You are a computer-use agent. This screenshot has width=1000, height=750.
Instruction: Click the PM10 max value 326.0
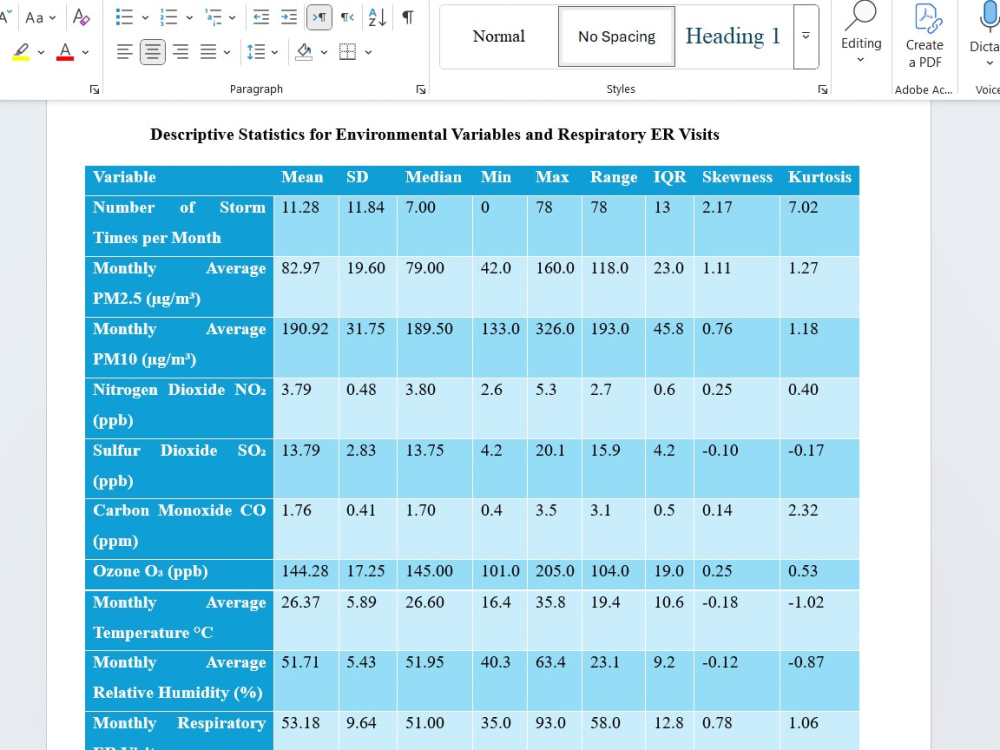click(555, 329)
